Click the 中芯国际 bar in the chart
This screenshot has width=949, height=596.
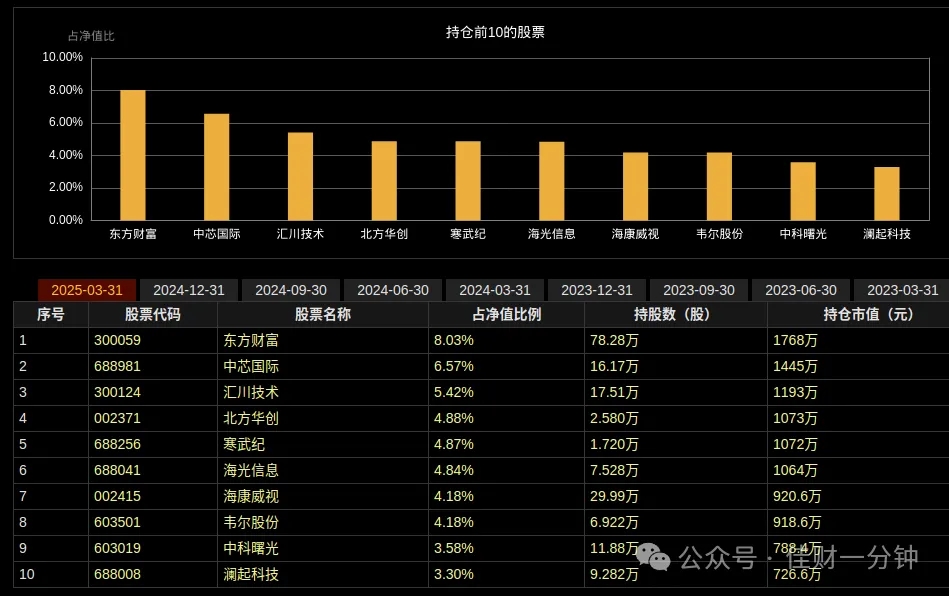(217, 167)
